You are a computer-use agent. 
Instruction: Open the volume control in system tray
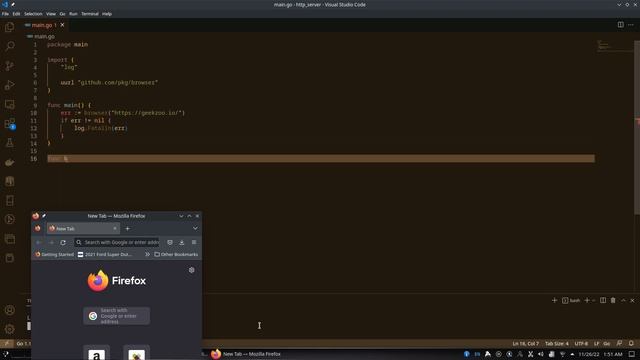[541, 354]
